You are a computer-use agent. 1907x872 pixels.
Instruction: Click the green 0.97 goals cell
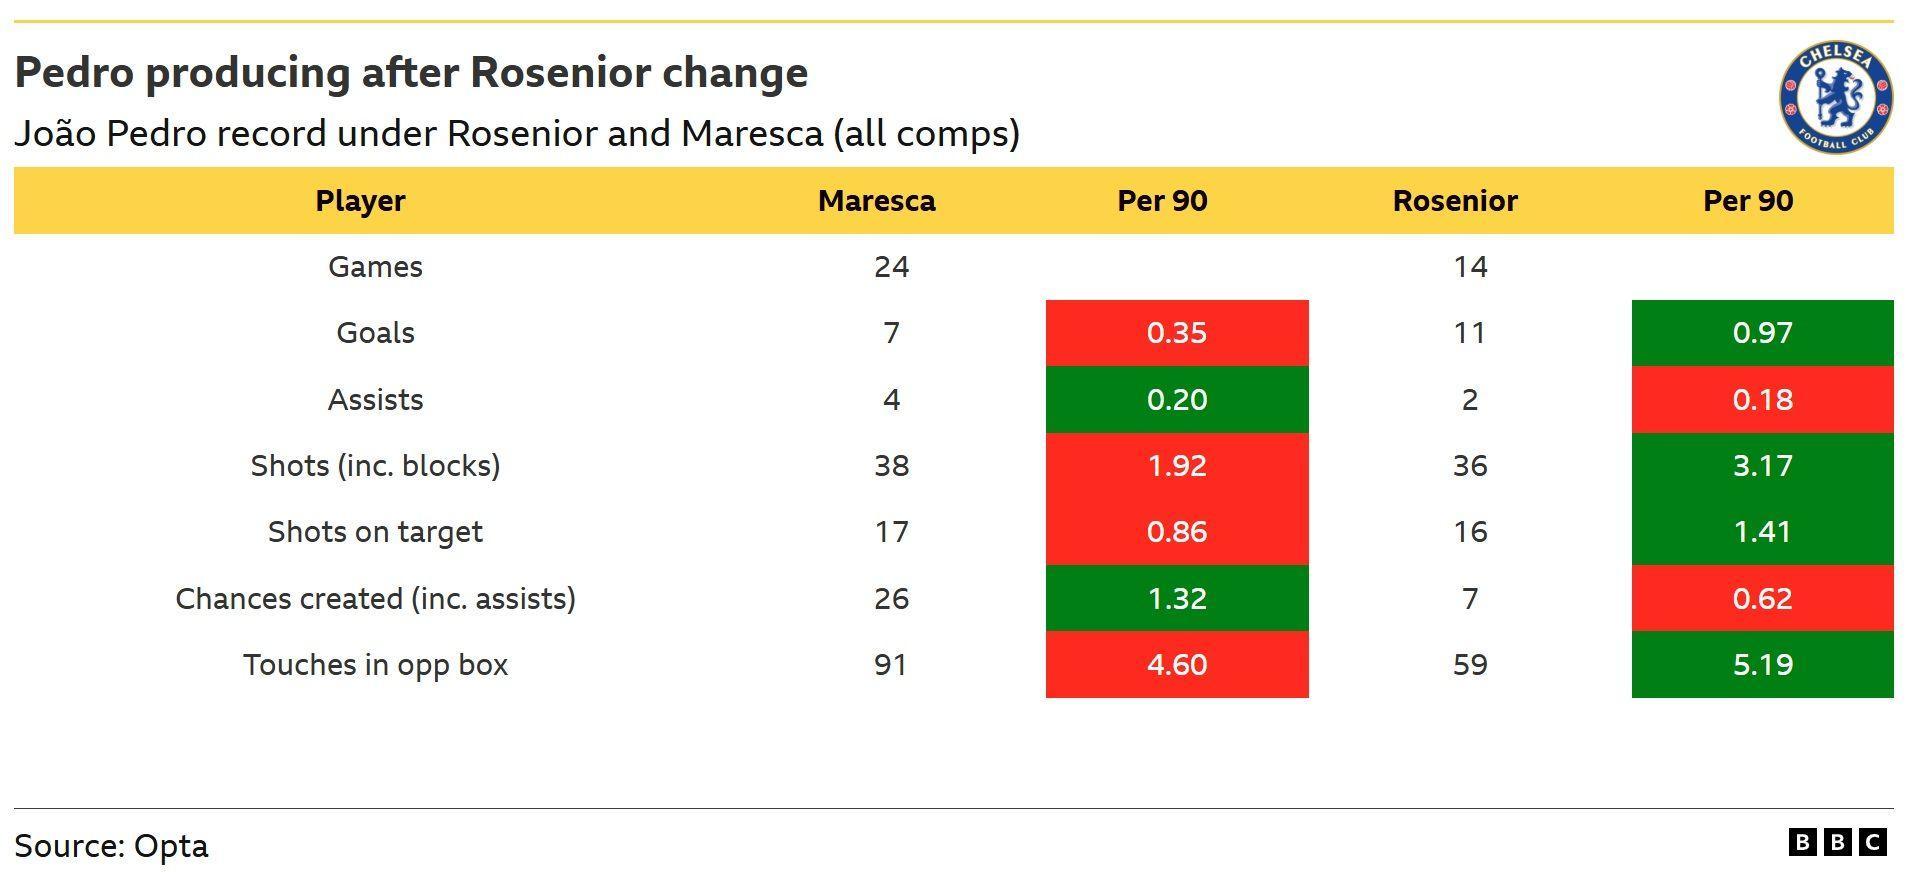pyautogui.click(x=1762, y=333)
